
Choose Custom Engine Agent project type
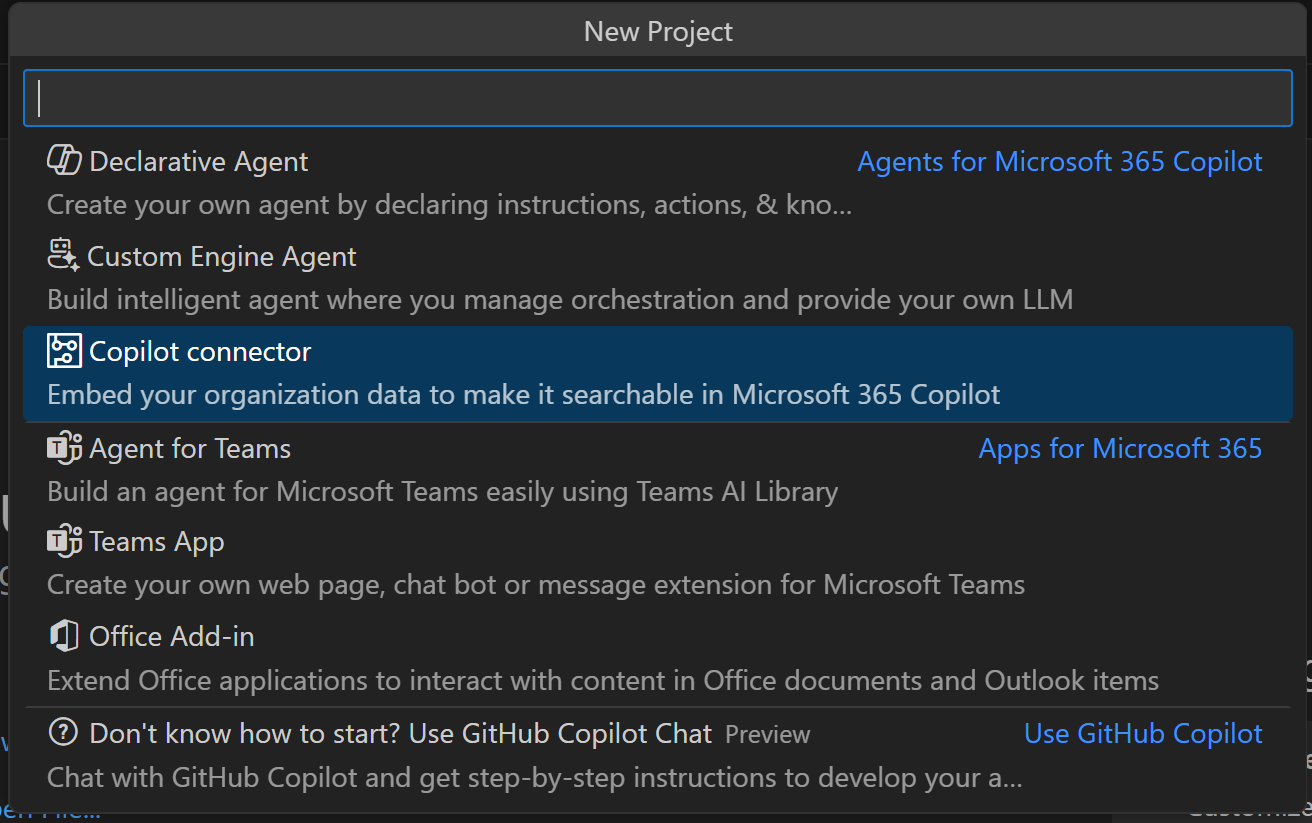222,257
